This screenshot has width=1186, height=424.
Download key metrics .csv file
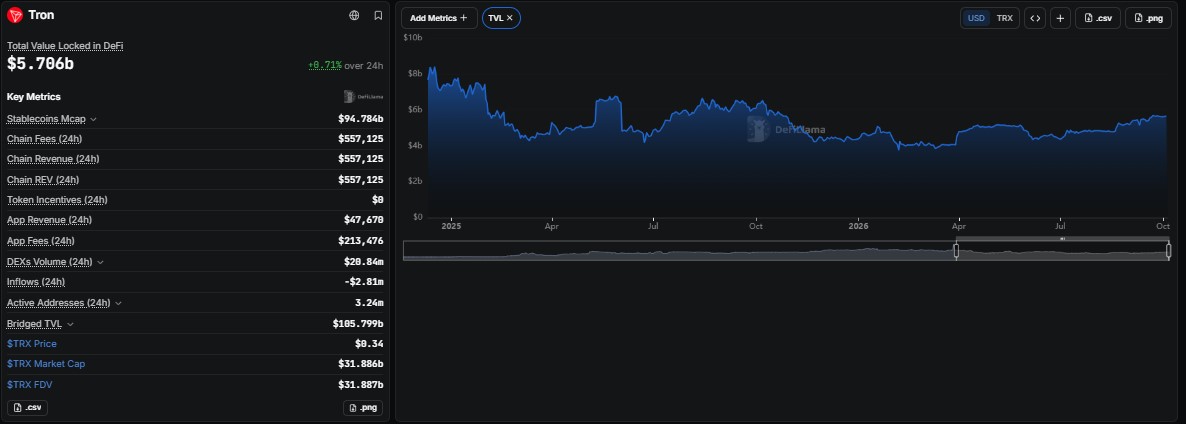point(27,408)
